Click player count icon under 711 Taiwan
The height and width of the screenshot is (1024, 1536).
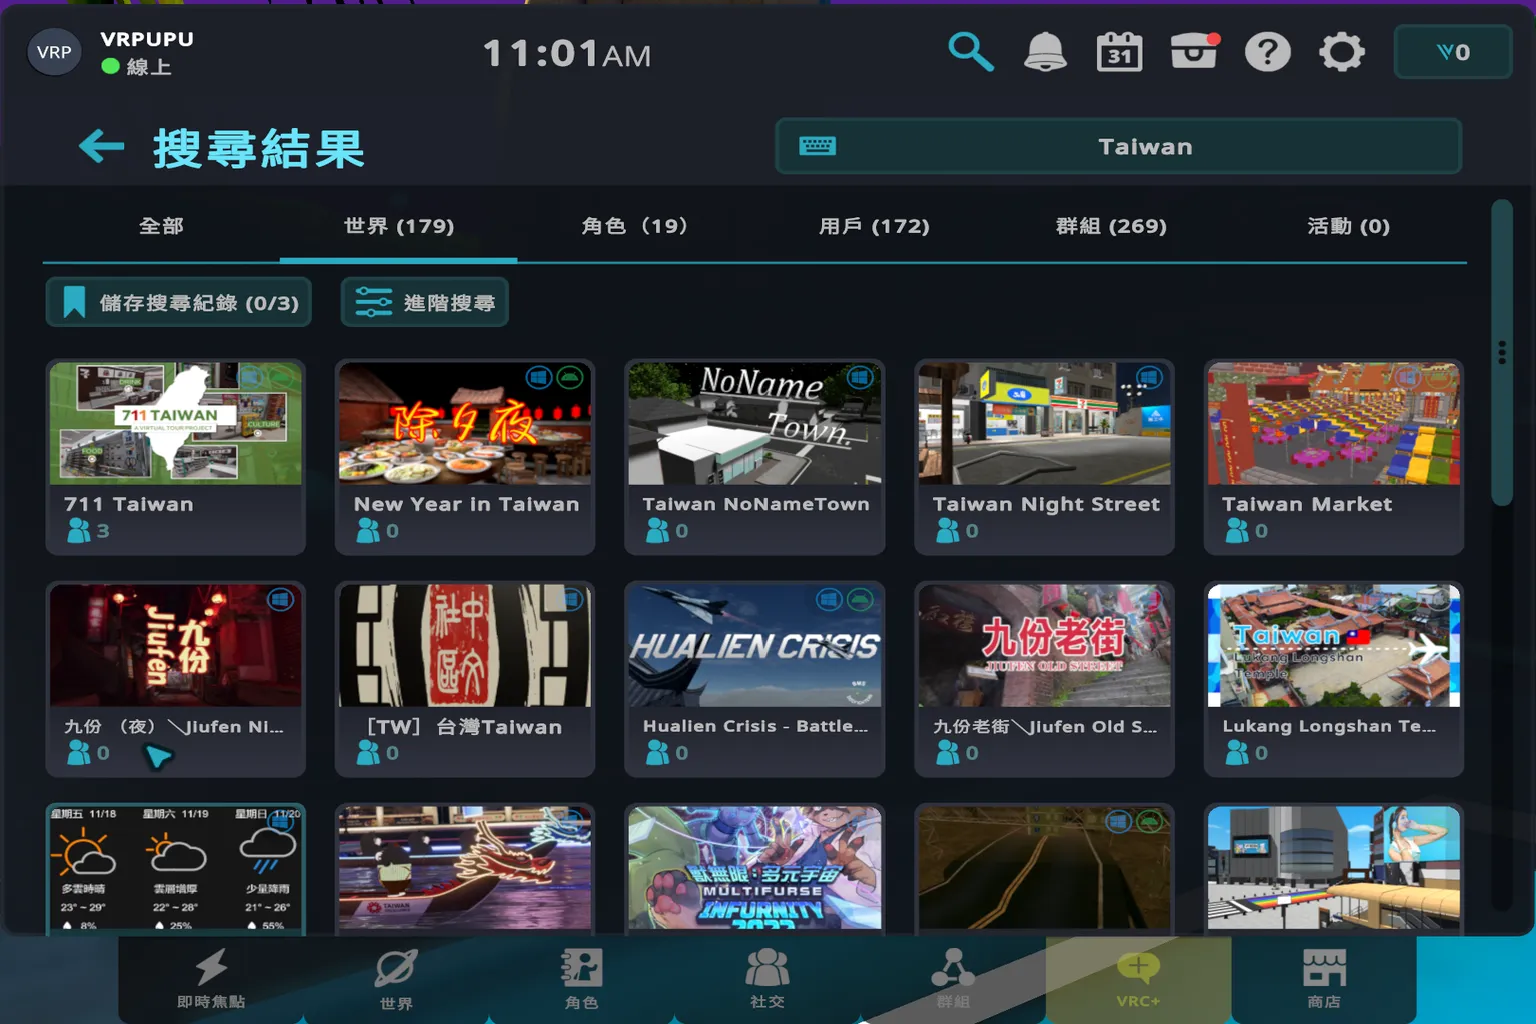(x=78, y=531)
